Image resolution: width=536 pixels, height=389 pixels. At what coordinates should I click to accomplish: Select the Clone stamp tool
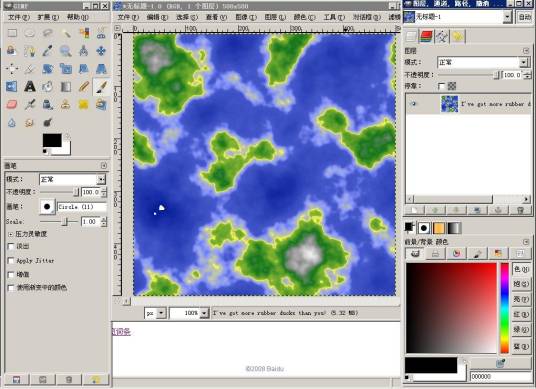coord(66,104)
